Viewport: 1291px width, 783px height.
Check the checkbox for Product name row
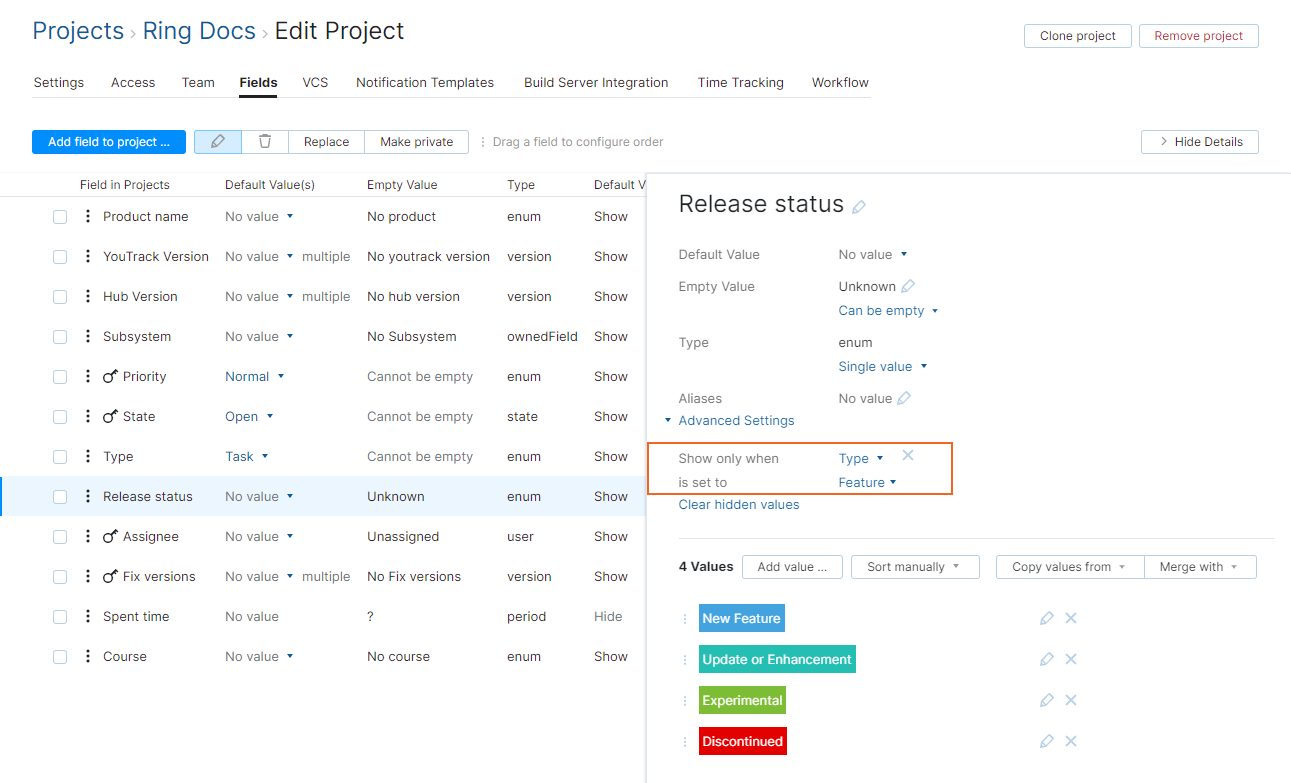59,216
